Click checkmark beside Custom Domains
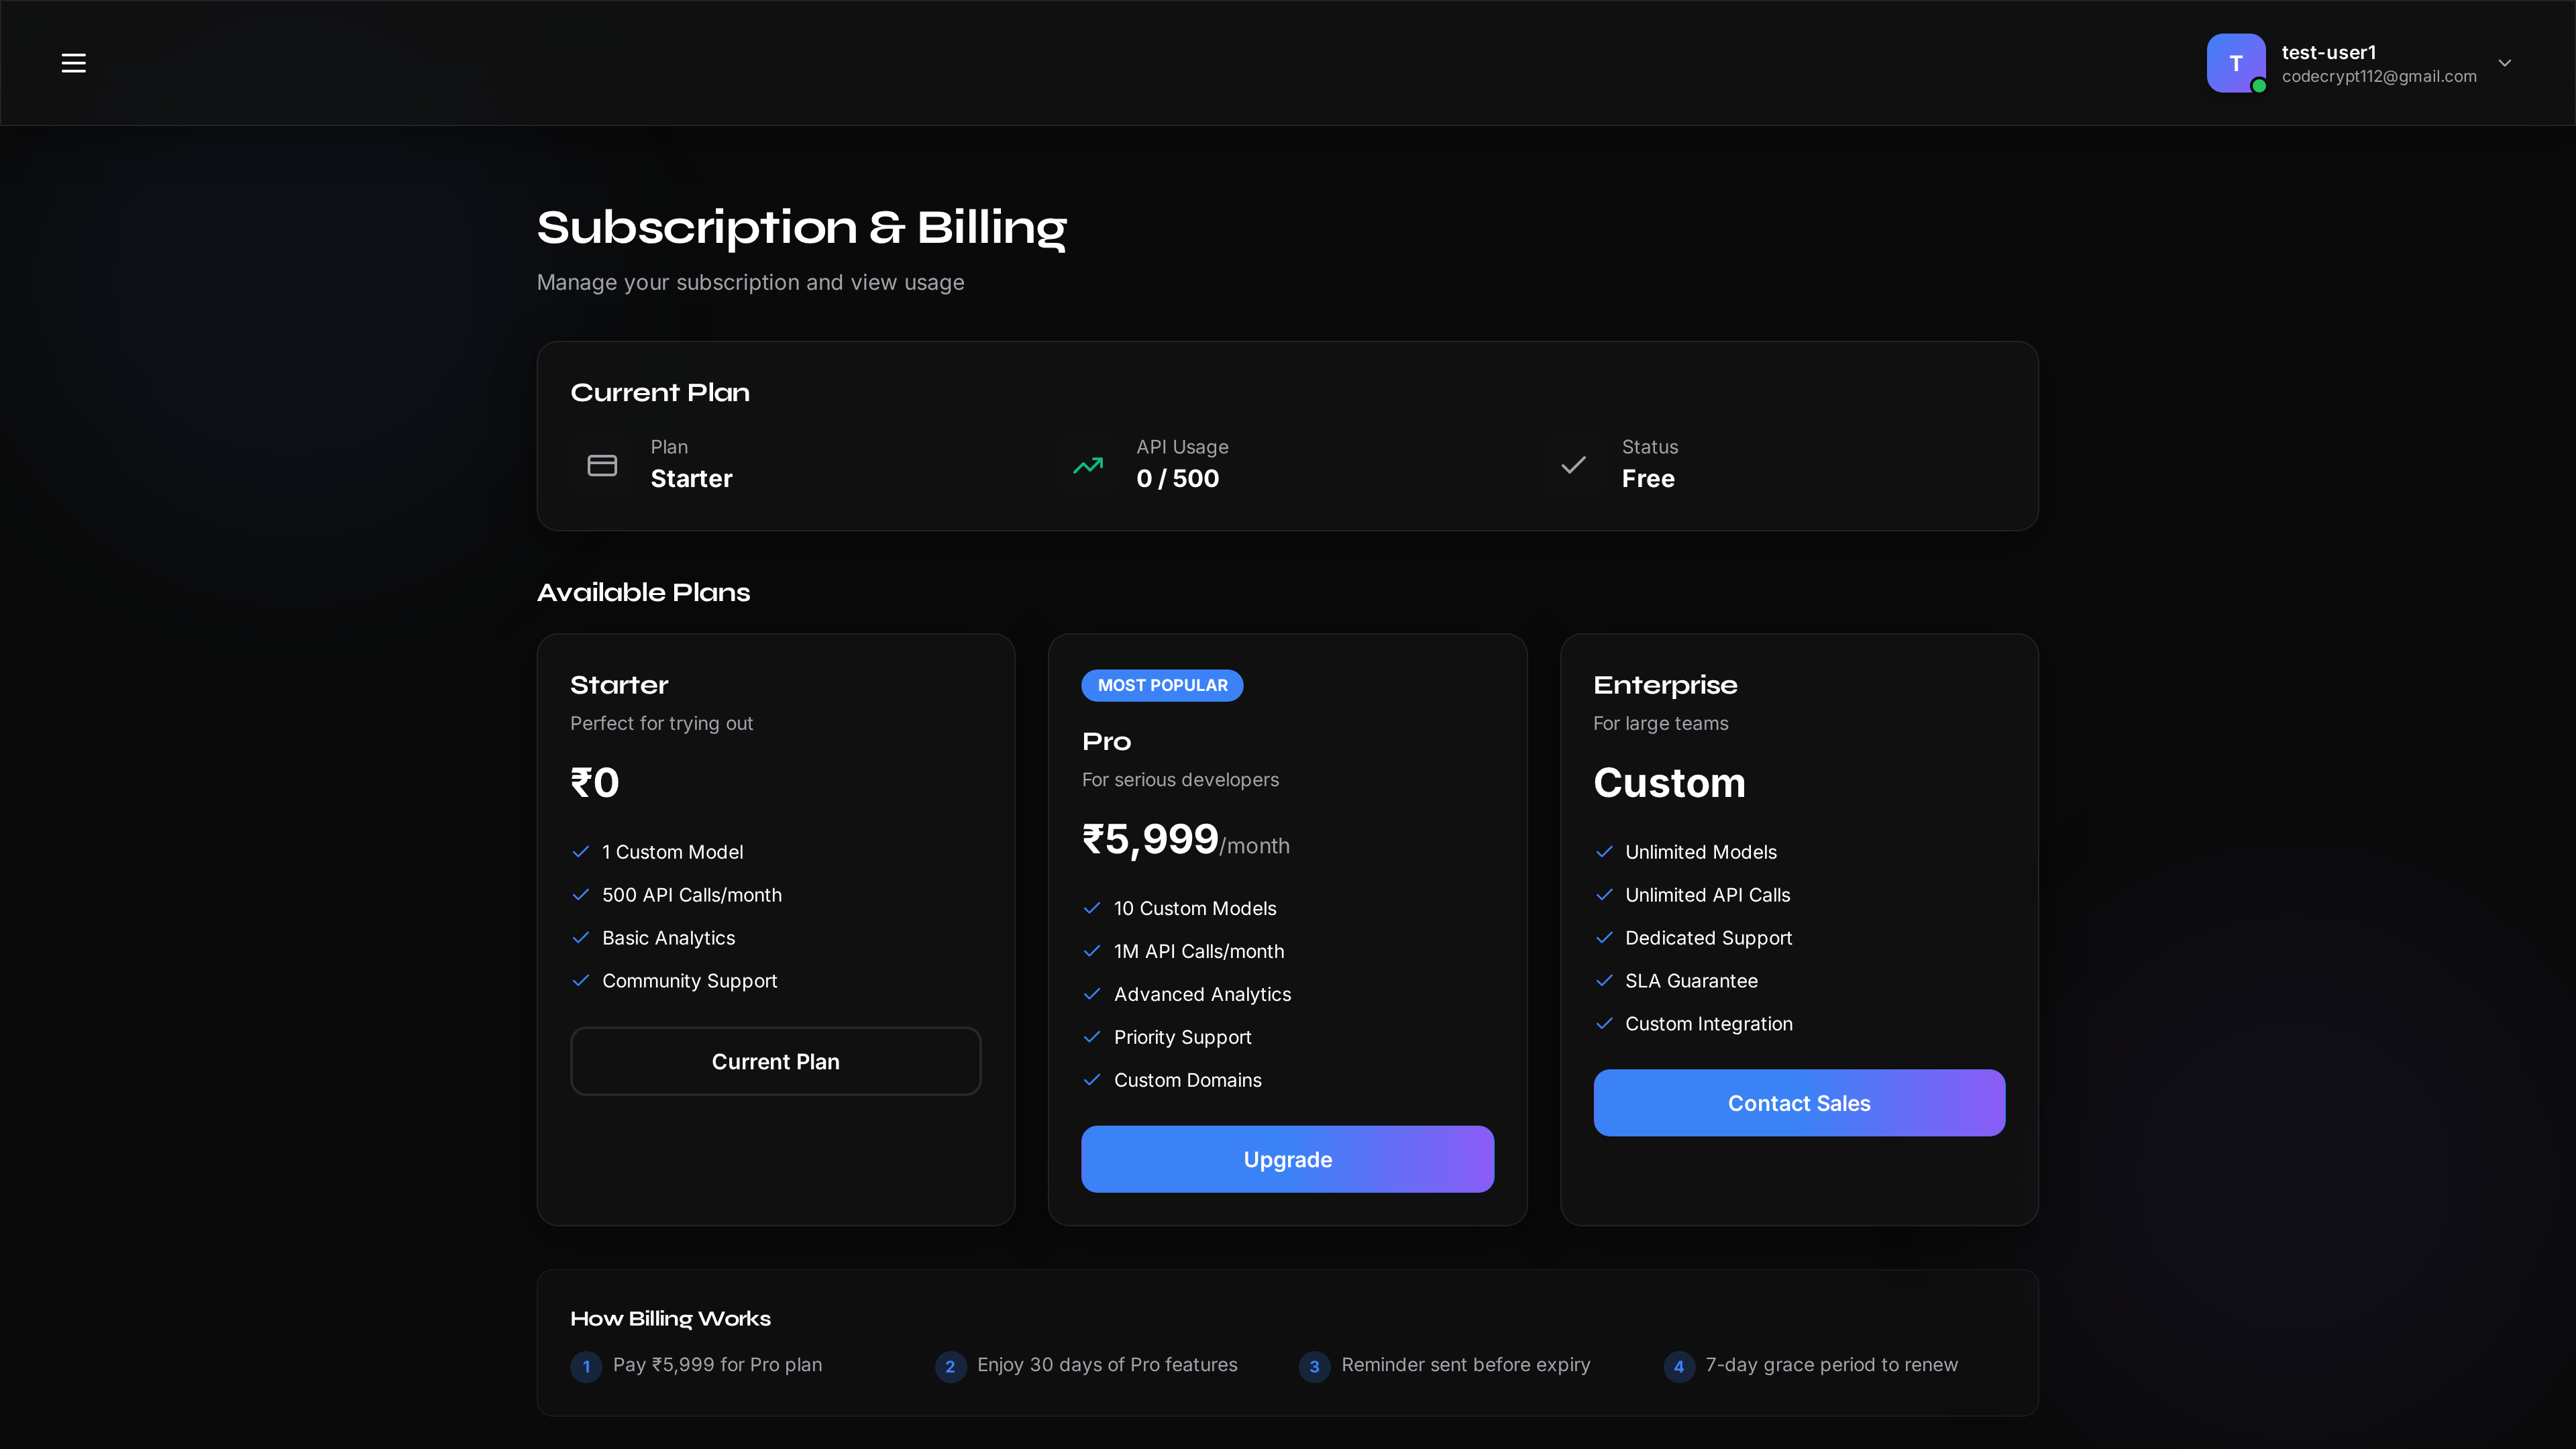2576x1449 pixels. (1092, 1080)
